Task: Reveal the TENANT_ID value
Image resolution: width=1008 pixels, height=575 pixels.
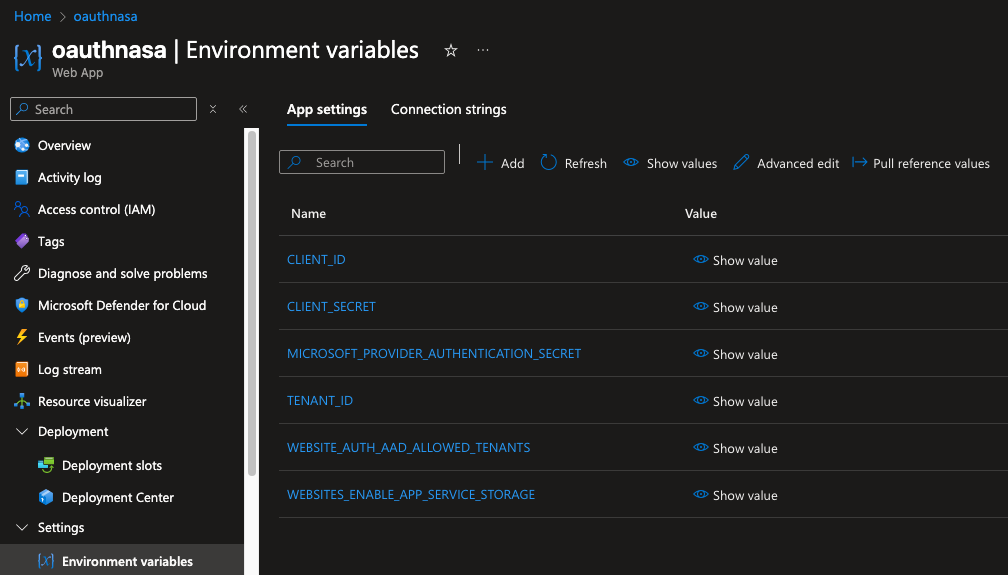Action: [x=735, y=401]
